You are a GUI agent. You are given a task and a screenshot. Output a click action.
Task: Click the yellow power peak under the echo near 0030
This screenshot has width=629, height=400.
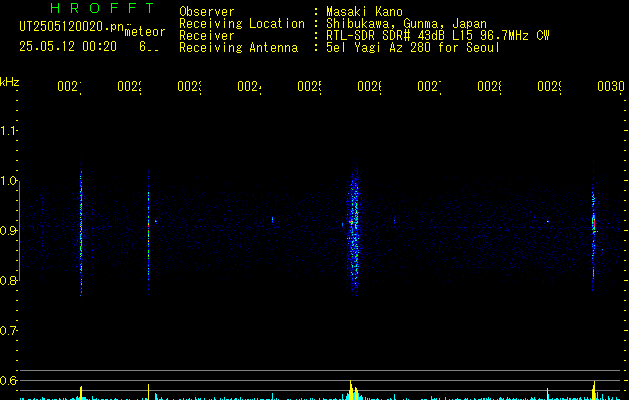point(594,390)
